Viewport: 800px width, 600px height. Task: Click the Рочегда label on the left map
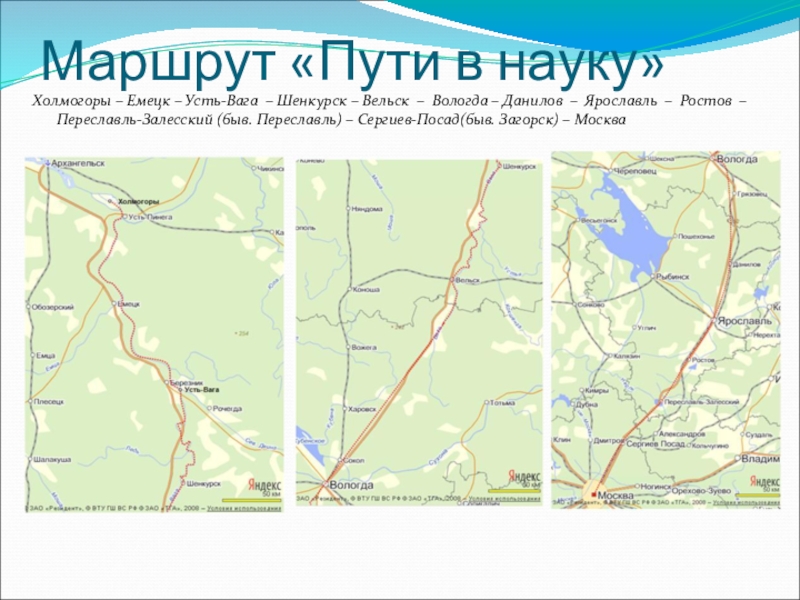point(228,409)
